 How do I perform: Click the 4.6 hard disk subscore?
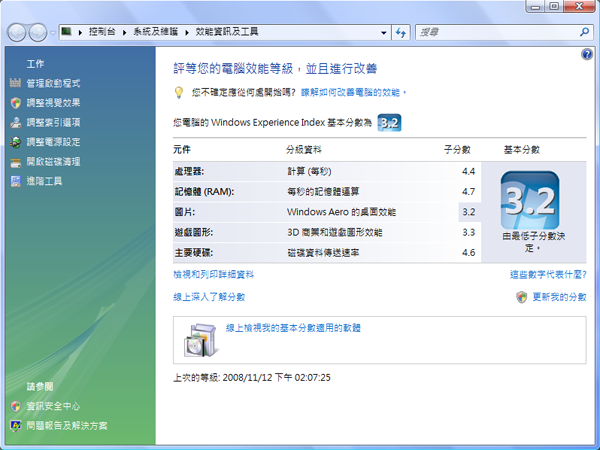pyautogui.click(x=468, y=253)
